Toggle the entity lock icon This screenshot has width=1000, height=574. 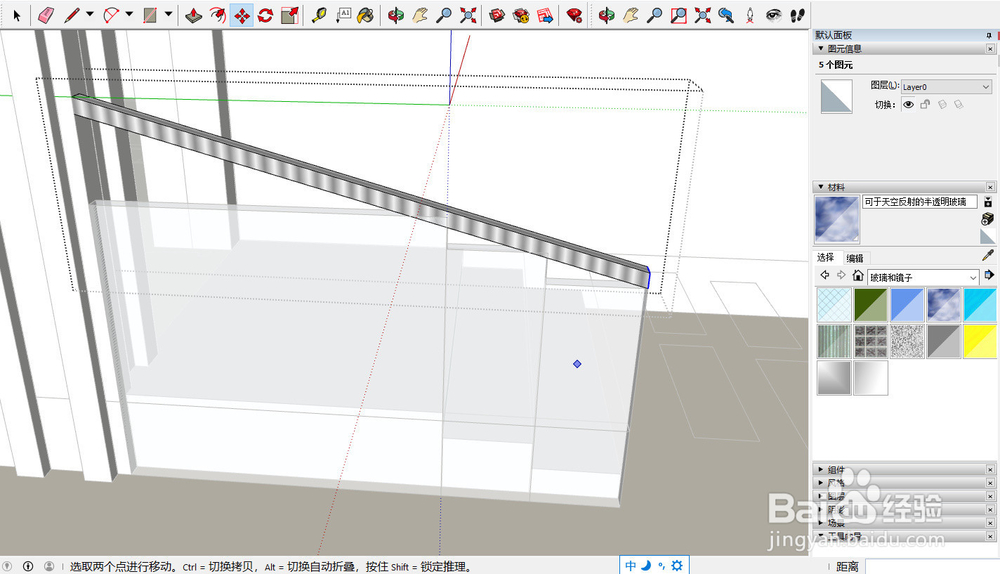(925, 105)
